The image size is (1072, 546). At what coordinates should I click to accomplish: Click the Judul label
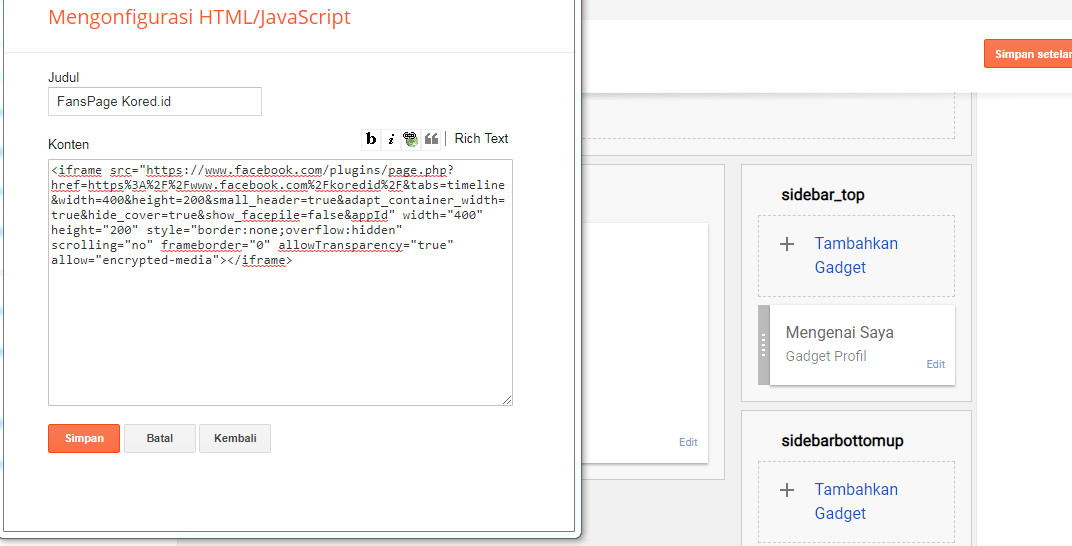(64, 77)
